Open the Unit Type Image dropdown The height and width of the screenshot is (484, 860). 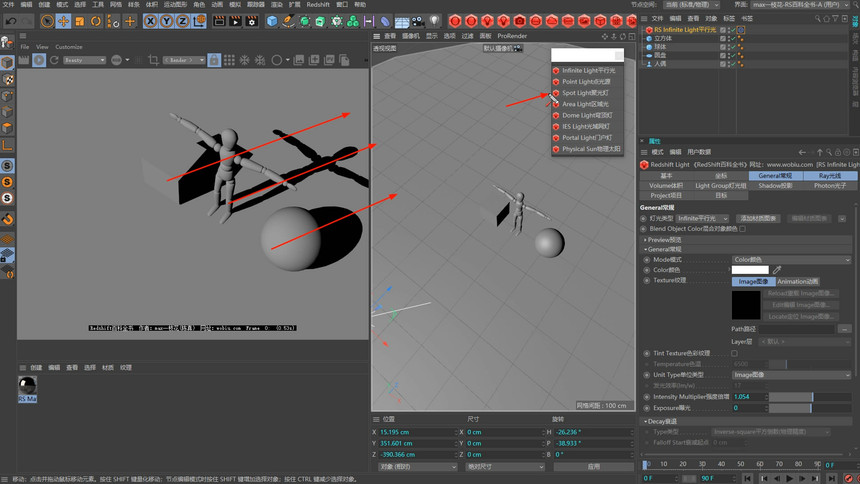tap(791, 375)
